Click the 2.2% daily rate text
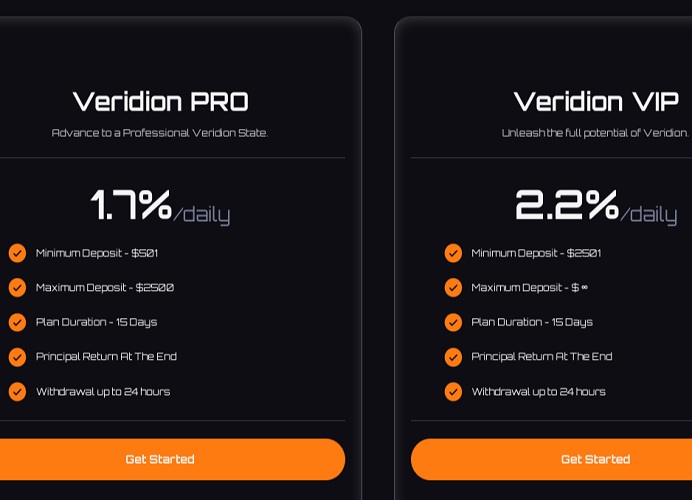 (596, 206)
